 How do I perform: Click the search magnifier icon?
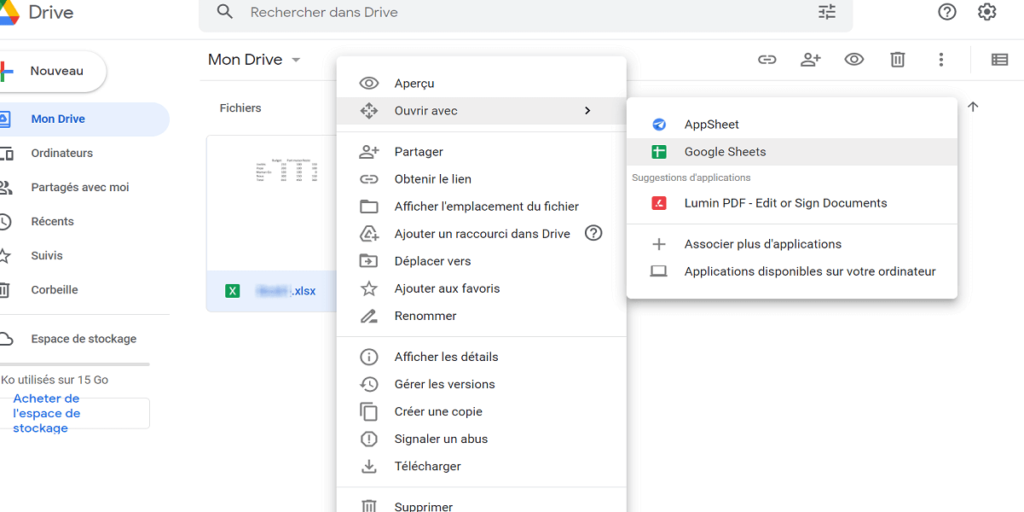tap(225, 12)
